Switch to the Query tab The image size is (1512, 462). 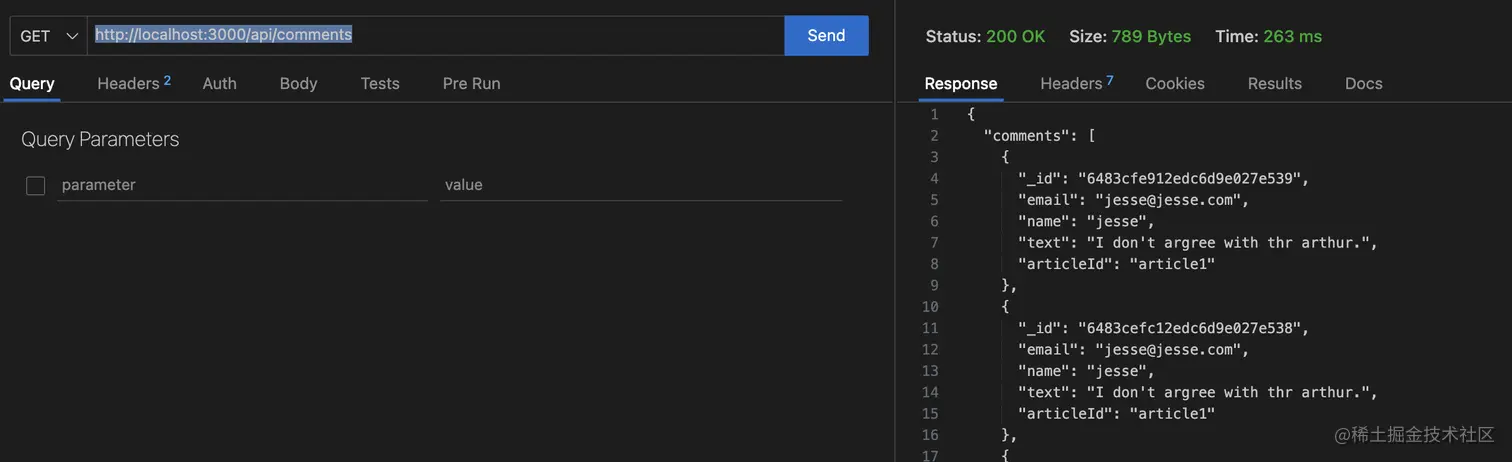(x=32, y=84)
